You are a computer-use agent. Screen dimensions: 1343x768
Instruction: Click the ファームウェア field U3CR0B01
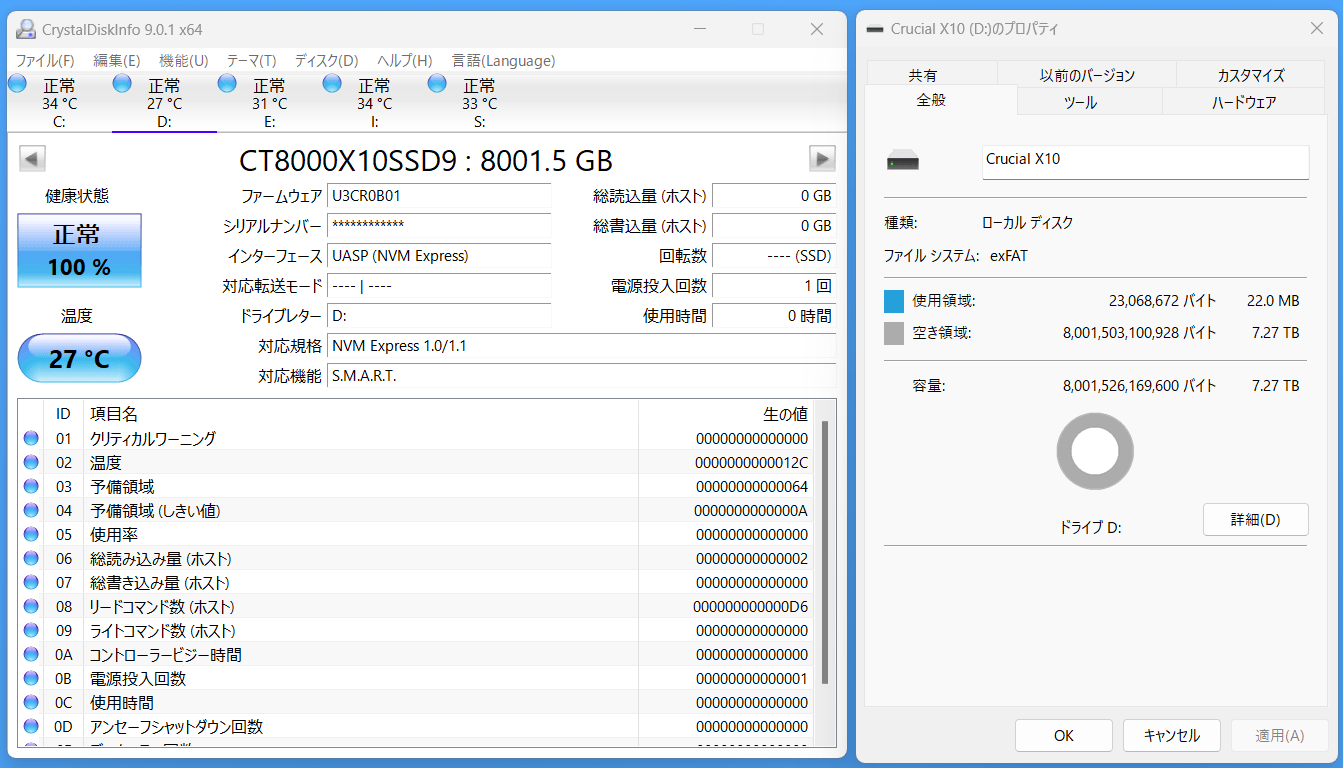[439, 196]
